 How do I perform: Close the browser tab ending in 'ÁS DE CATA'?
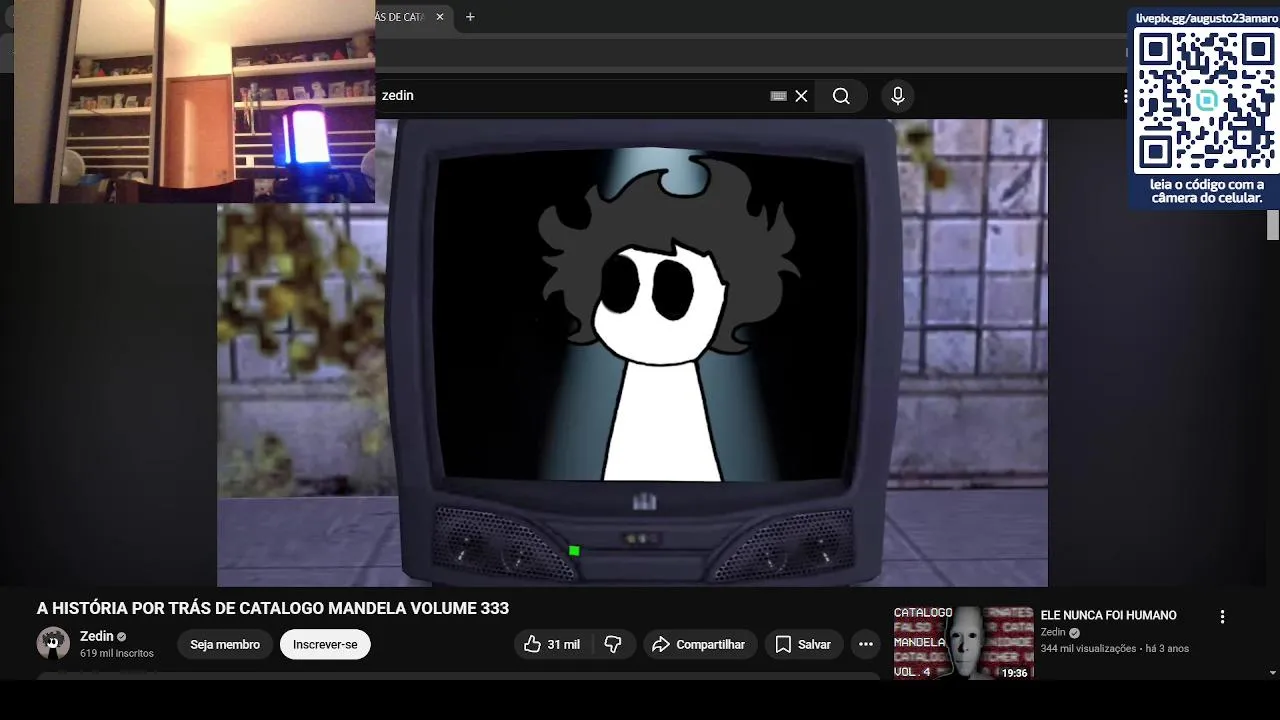tap(439, 17)
